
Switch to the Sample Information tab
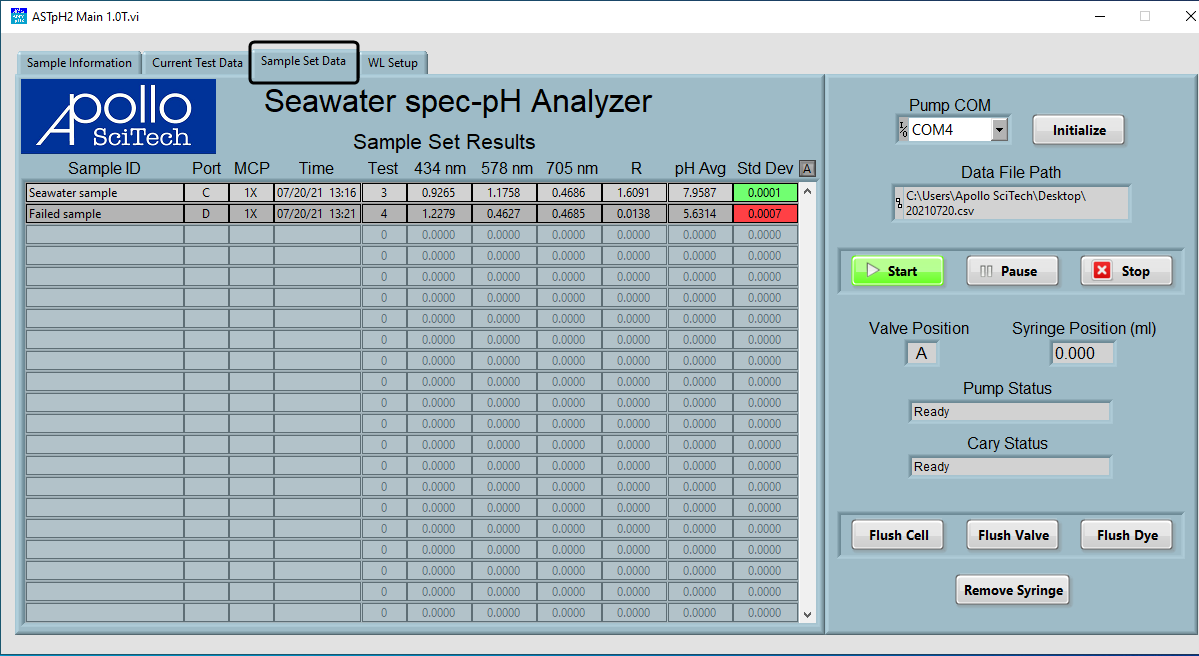(79, 63)
